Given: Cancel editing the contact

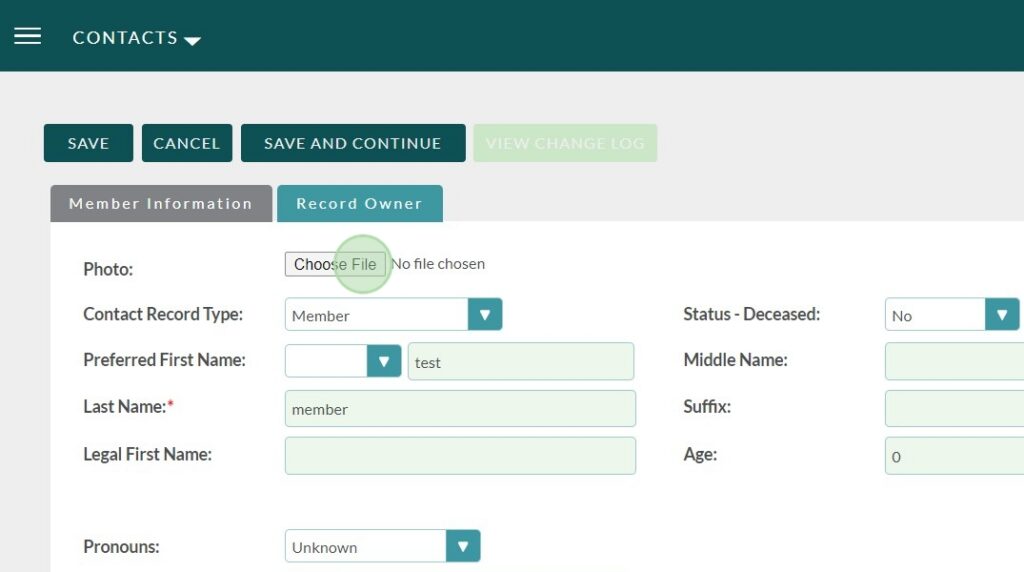Looking at the screenshot, I should click(186, 143).
